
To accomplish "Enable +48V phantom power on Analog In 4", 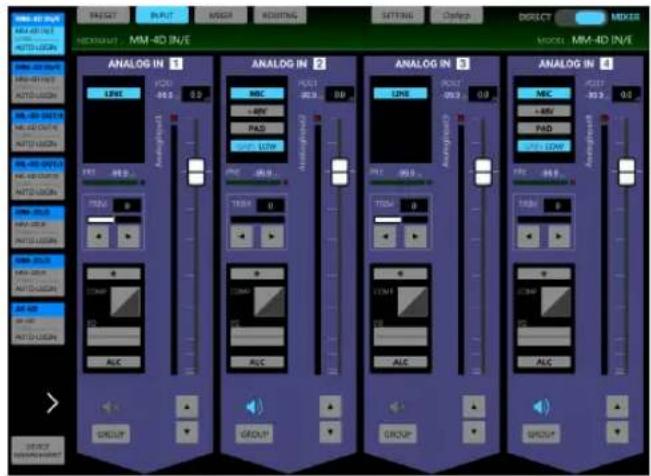I will click(544, 111).
